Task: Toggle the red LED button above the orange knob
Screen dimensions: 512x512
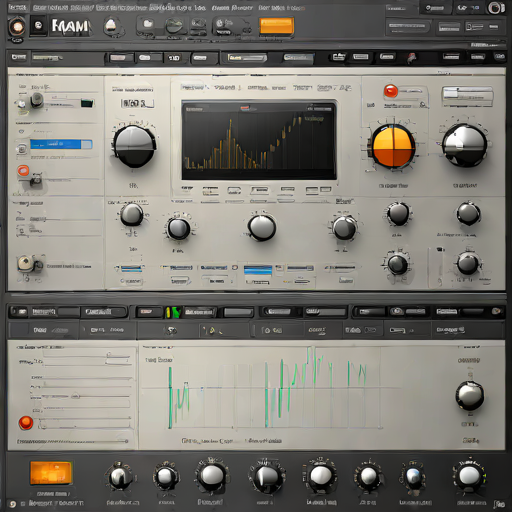Action: 391,91
